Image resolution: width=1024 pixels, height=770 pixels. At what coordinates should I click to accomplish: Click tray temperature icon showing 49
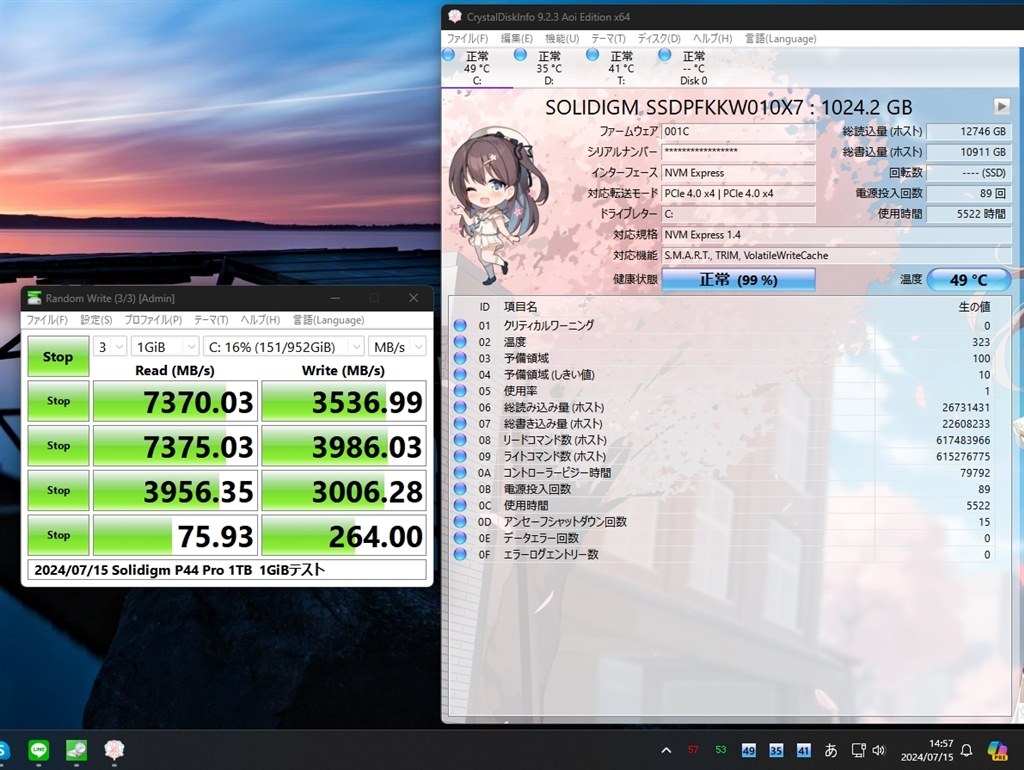[748, 750]
